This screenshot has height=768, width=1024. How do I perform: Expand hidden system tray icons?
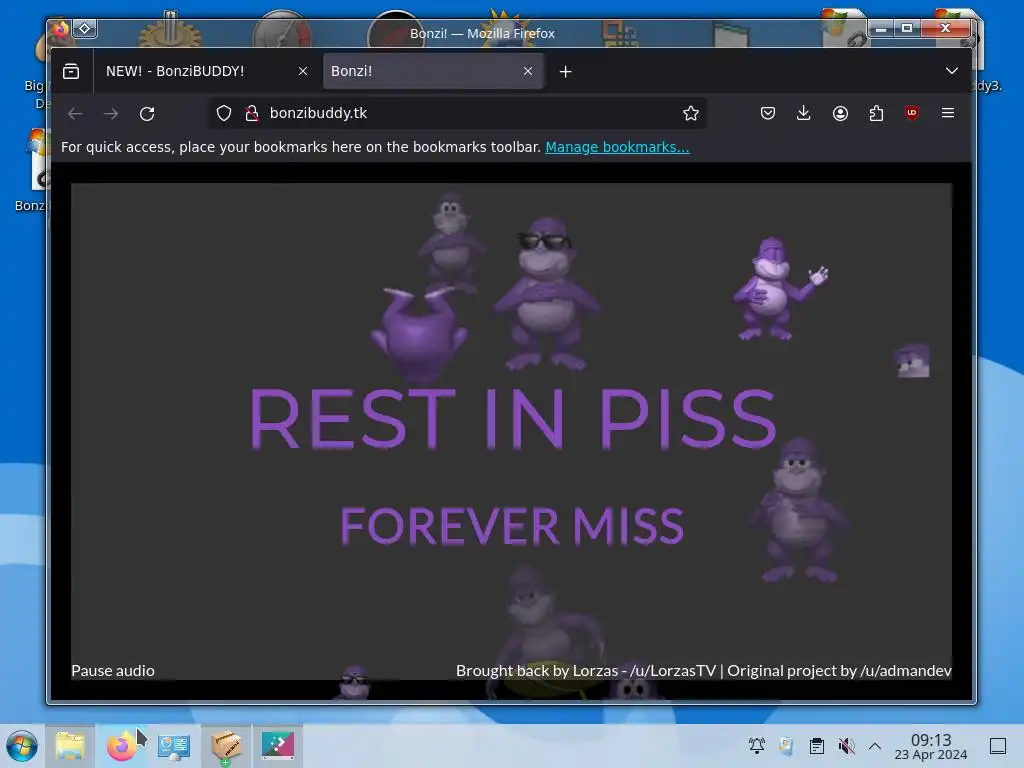[x=875, y=746]
